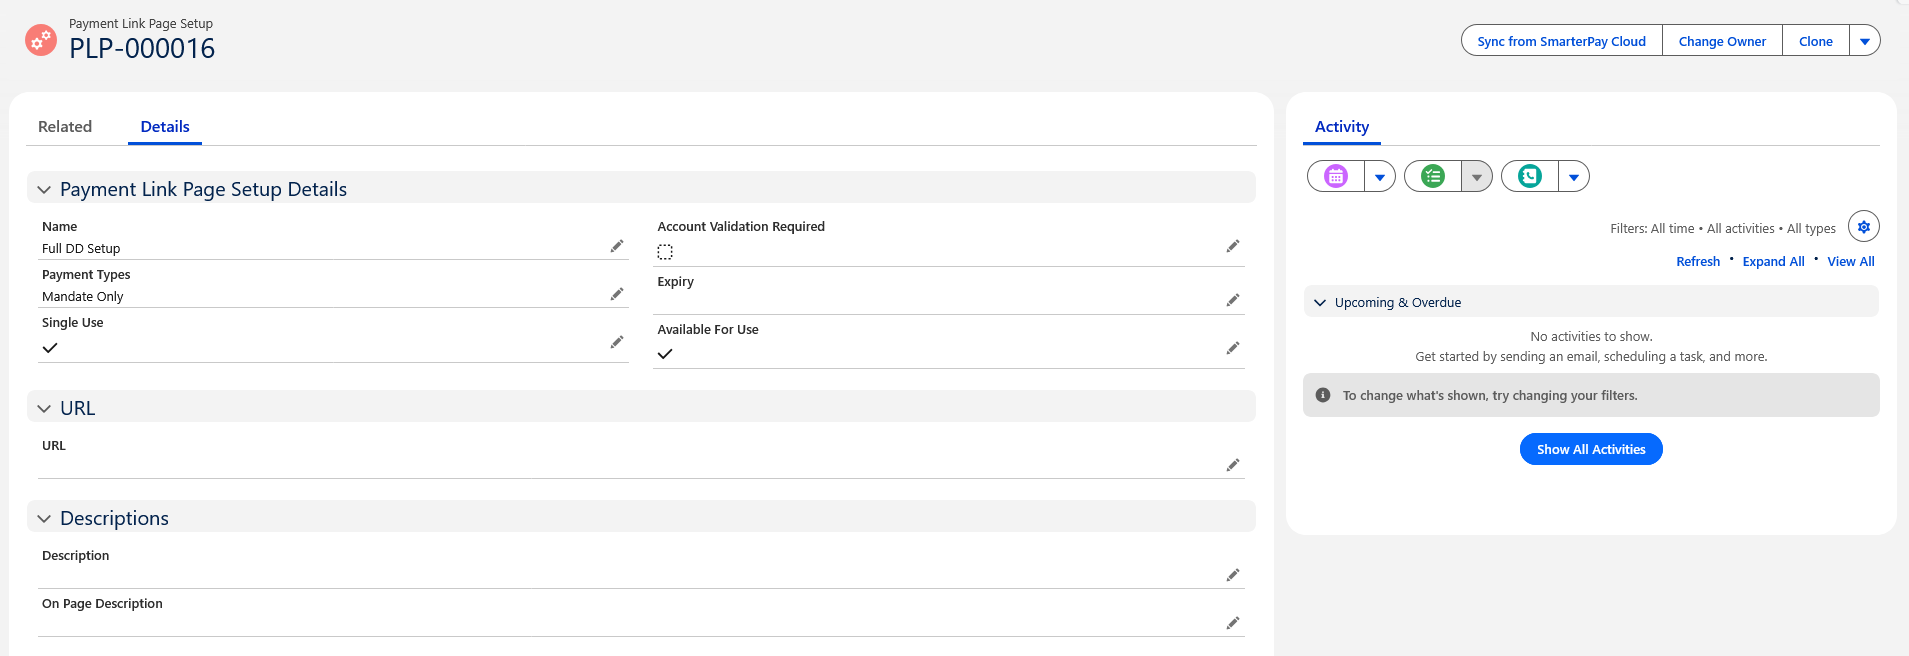Image resolution: width=1909 pixels, height=656 pixels.
Task: Click pencil icon beside Expiry field
Action: (x=1233, y=300)
